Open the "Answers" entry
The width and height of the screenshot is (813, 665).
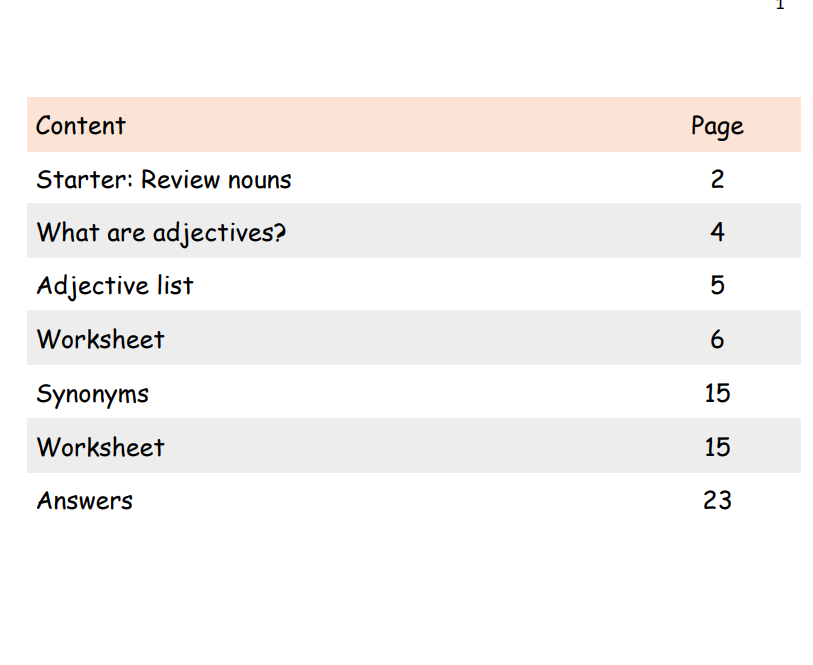pos(85,500)
